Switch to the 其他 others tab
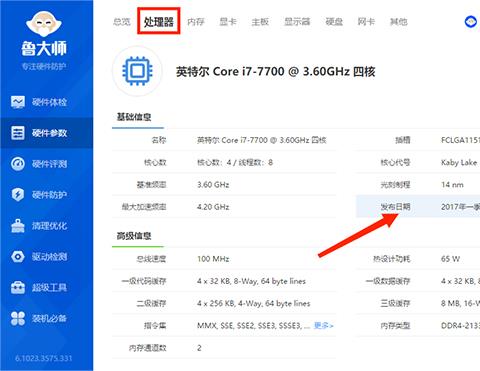The width and height of the screenshot is (480, 371). pyautogui.click(x=399, y=22)
